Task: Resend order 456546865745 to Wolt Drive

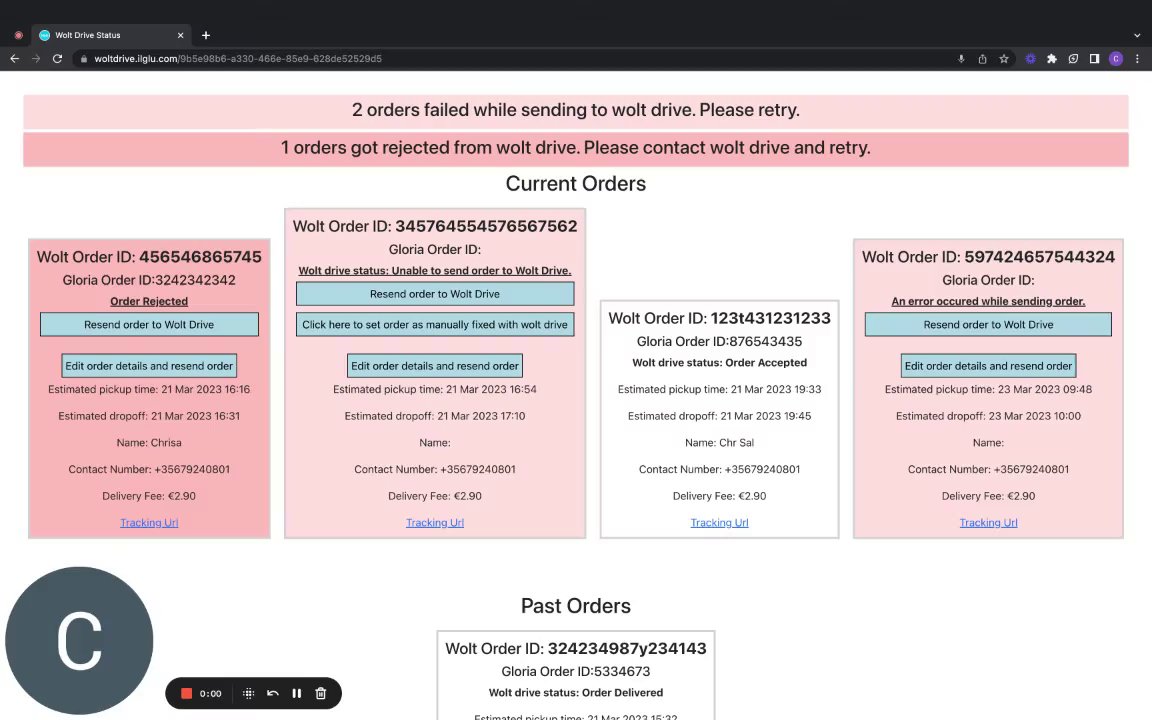Action: coord(149,325)
